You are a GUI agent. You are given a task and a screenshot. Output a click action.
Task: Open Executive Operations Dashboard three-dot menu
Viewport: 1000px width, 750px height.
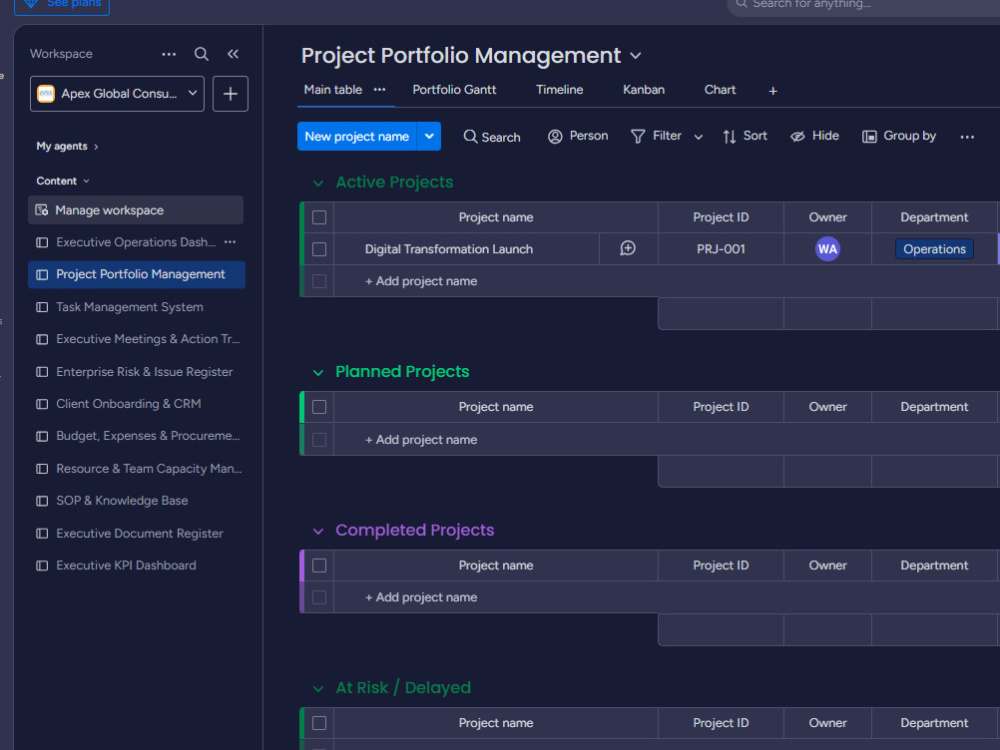coord(230,242)
